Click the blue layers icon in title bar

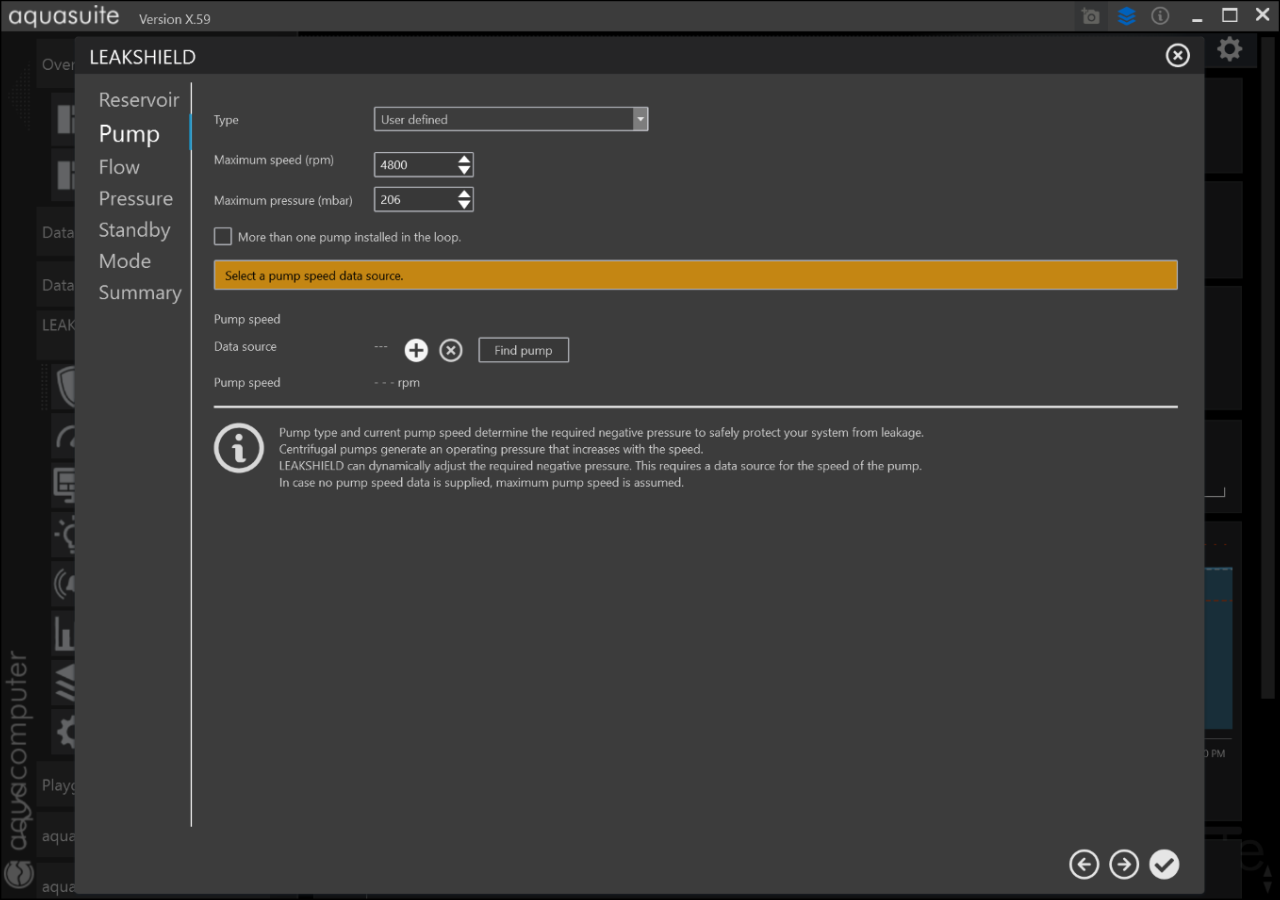click(1127, 17)
